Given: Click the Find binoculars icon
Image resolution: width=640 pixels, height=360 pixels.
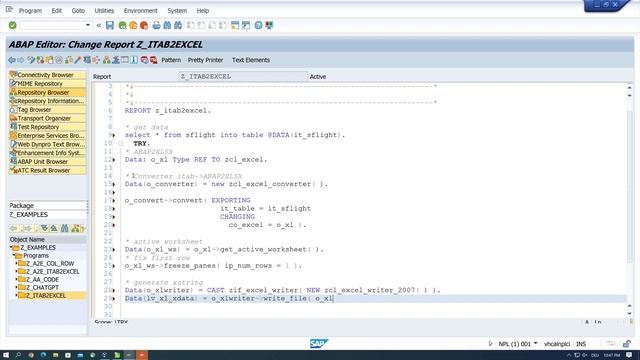Looking at the screenshot, I should tap(167, 25).
